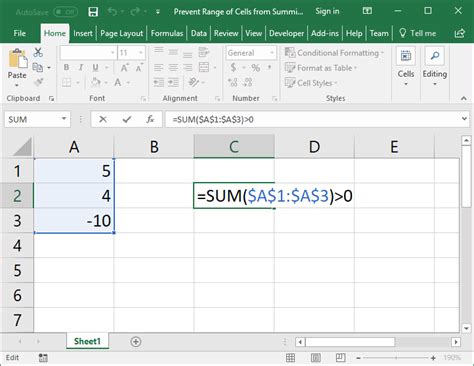Open Cell Styles menu

(x=311, y=83)
